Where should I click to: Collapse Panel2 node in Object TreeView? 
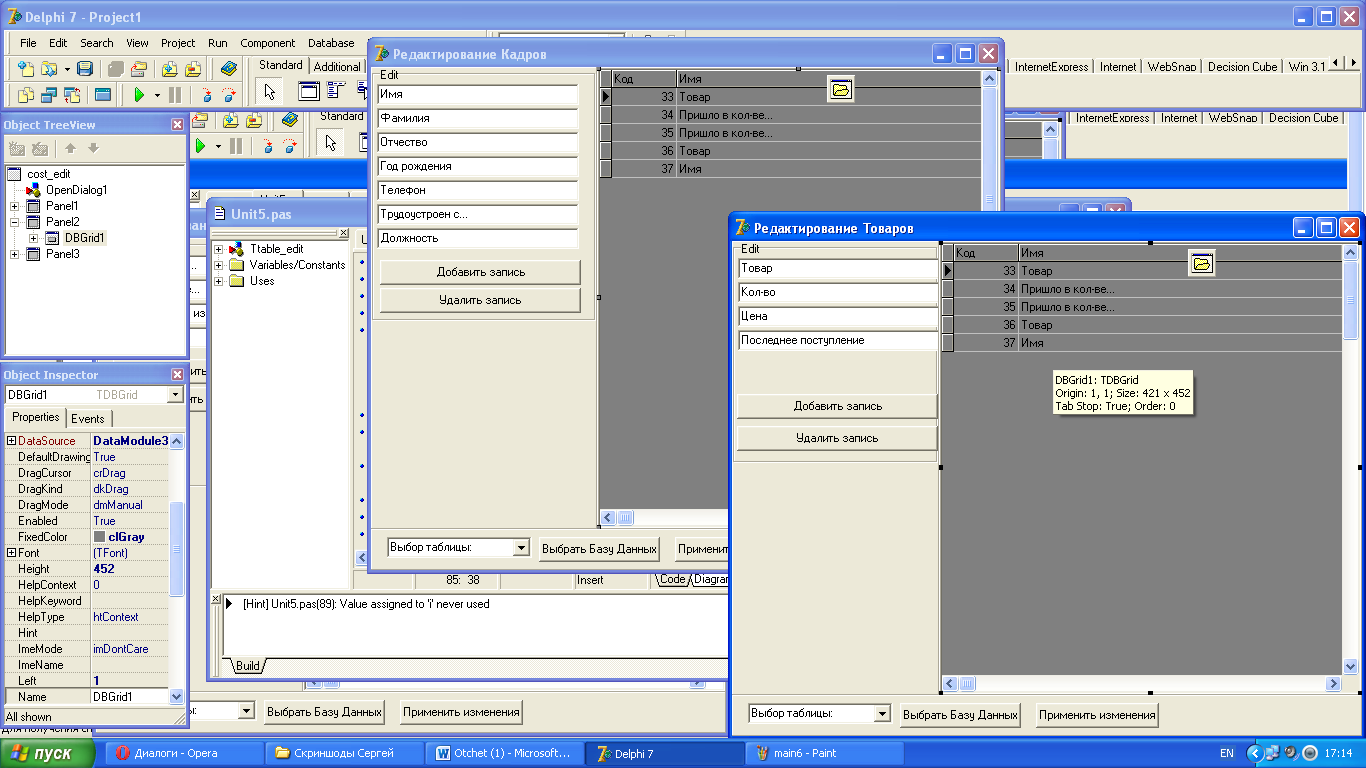(15, 222)
